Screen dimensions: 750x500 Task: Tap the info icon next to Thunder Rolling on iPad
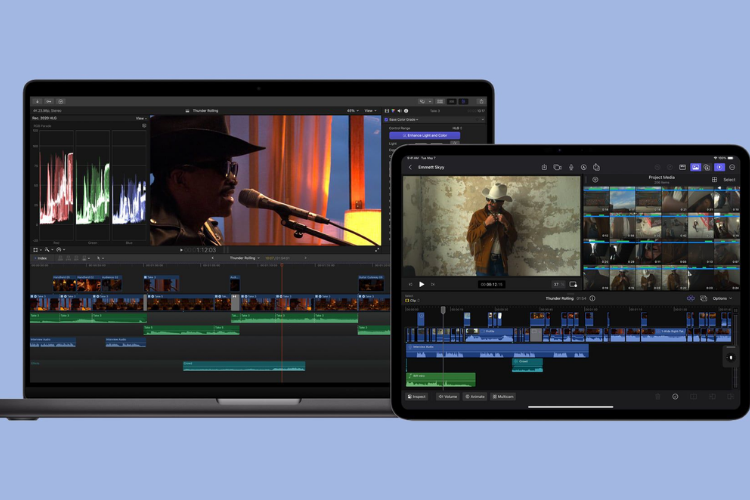point(593,298)
